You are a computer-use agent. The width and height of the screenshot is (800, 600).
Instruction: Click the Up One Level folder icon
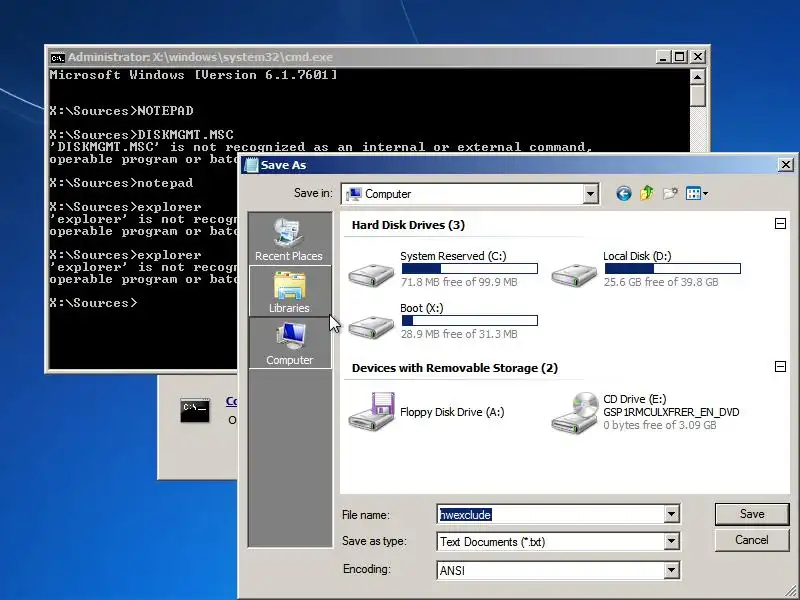tap(647, 193)
